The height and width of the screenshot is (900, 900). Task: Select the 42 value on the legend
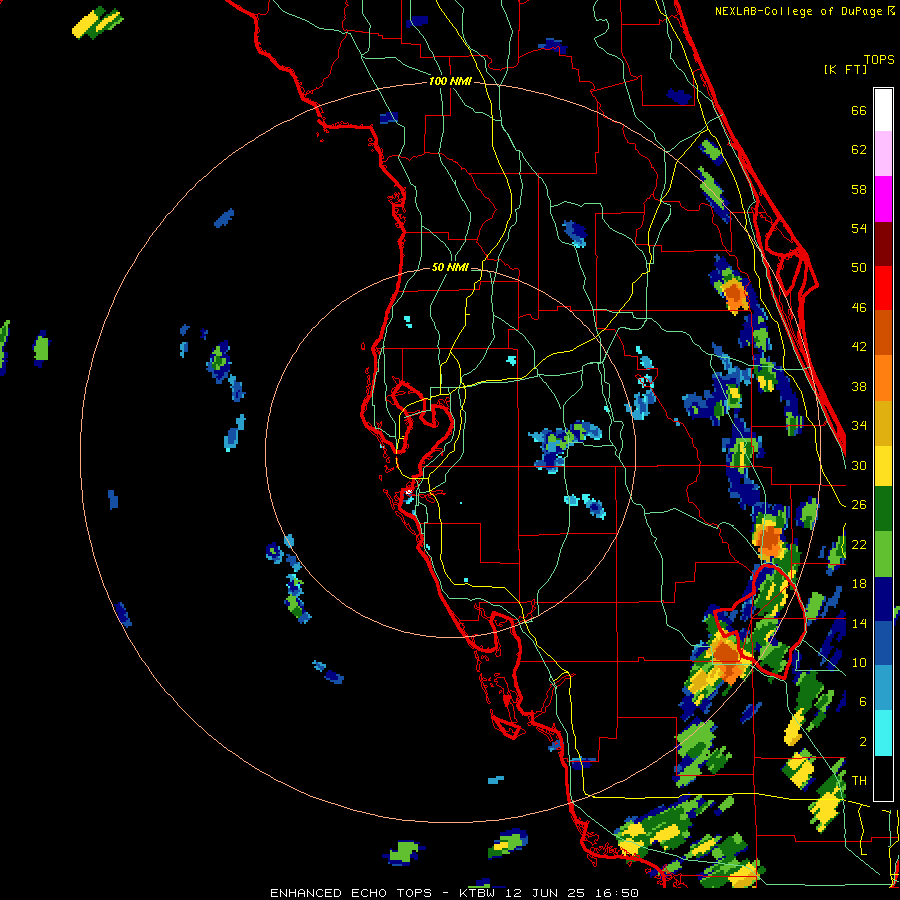[x=859, y=347]
